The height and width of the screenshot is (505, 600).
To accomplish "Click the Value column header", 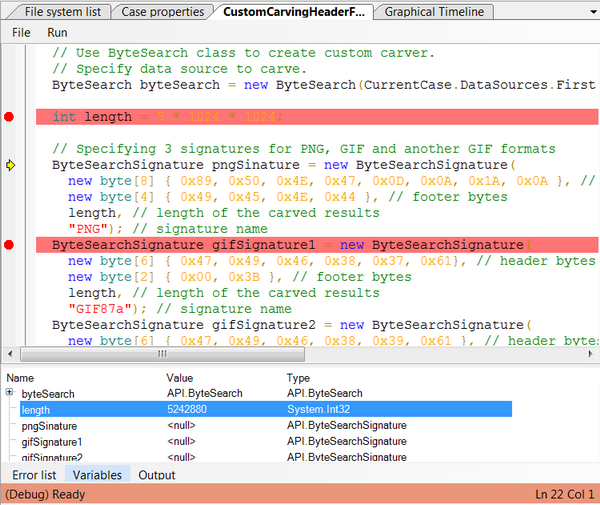I will (x=180, y=378).
